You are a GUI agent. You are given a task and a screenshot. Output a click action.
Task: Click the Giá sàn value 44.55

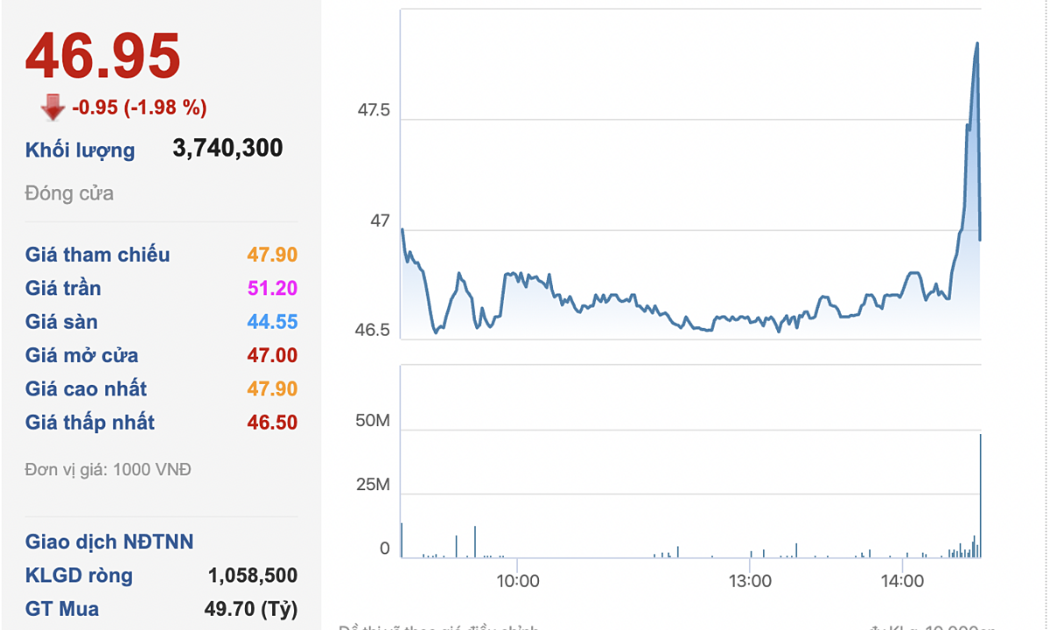click(272, 322)
